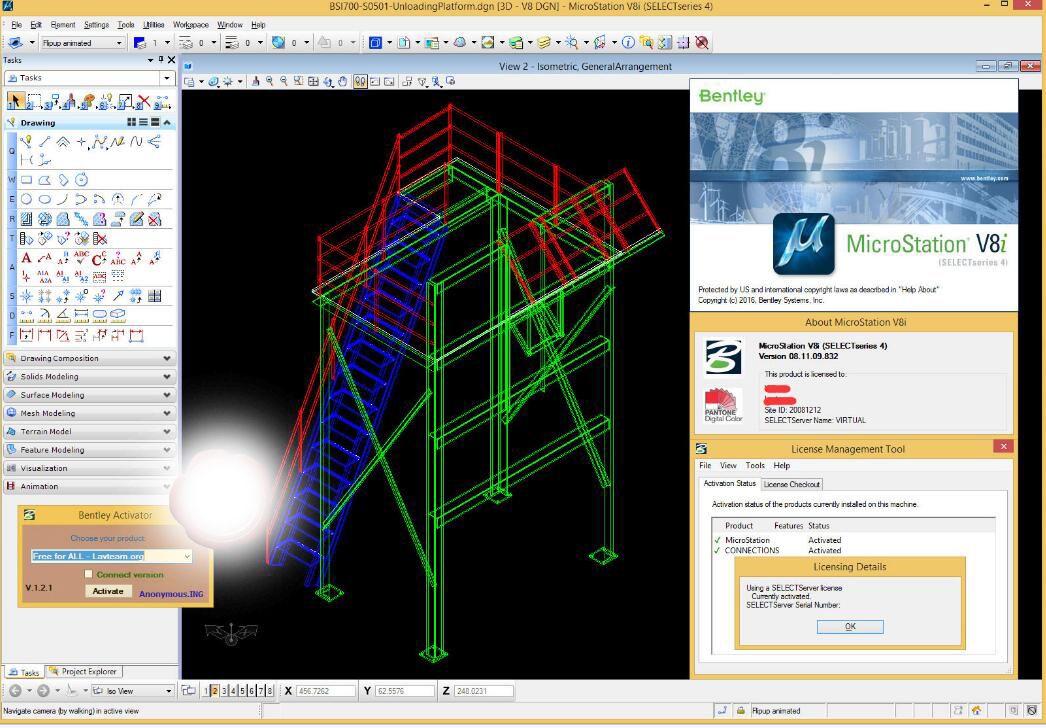Select the Place Block rectangle tool
This screenshot has width=1046, height=728.
click(x=27, y=180)
